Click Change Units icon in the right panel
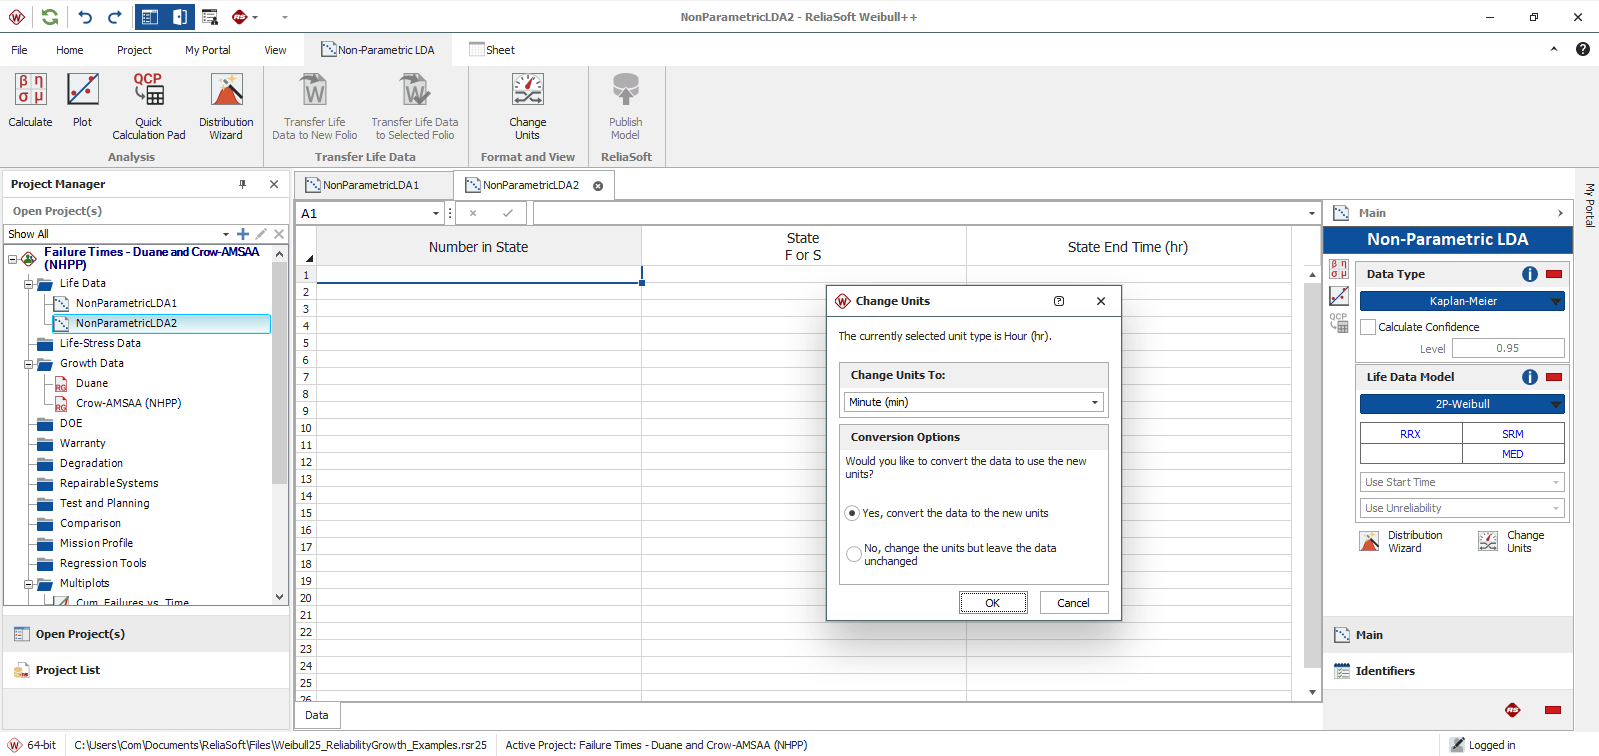This screenshot has width=1599, height=756. [x=1489, y=541]
